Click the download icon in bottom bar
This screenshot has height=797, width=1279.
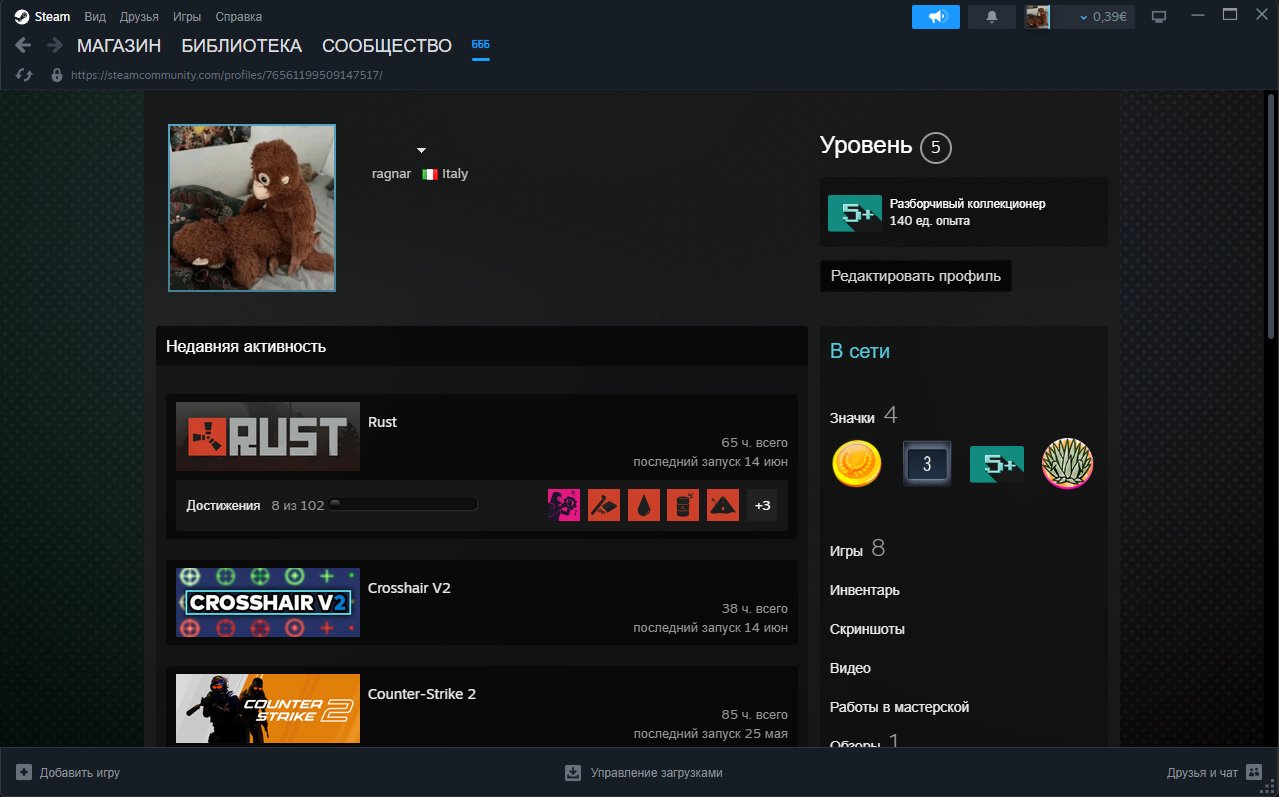[573, 773]
